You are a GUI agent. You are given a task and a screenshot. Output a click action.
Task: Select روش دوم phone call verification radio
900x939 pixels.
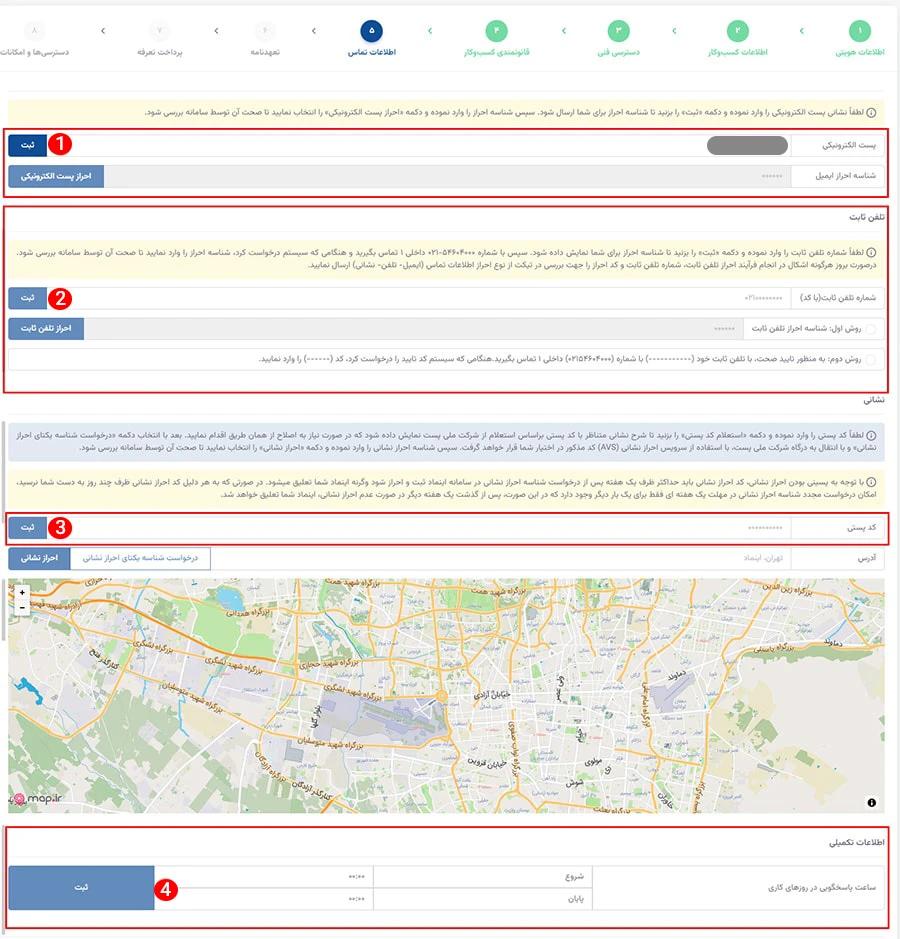click(x=871, y=359)
